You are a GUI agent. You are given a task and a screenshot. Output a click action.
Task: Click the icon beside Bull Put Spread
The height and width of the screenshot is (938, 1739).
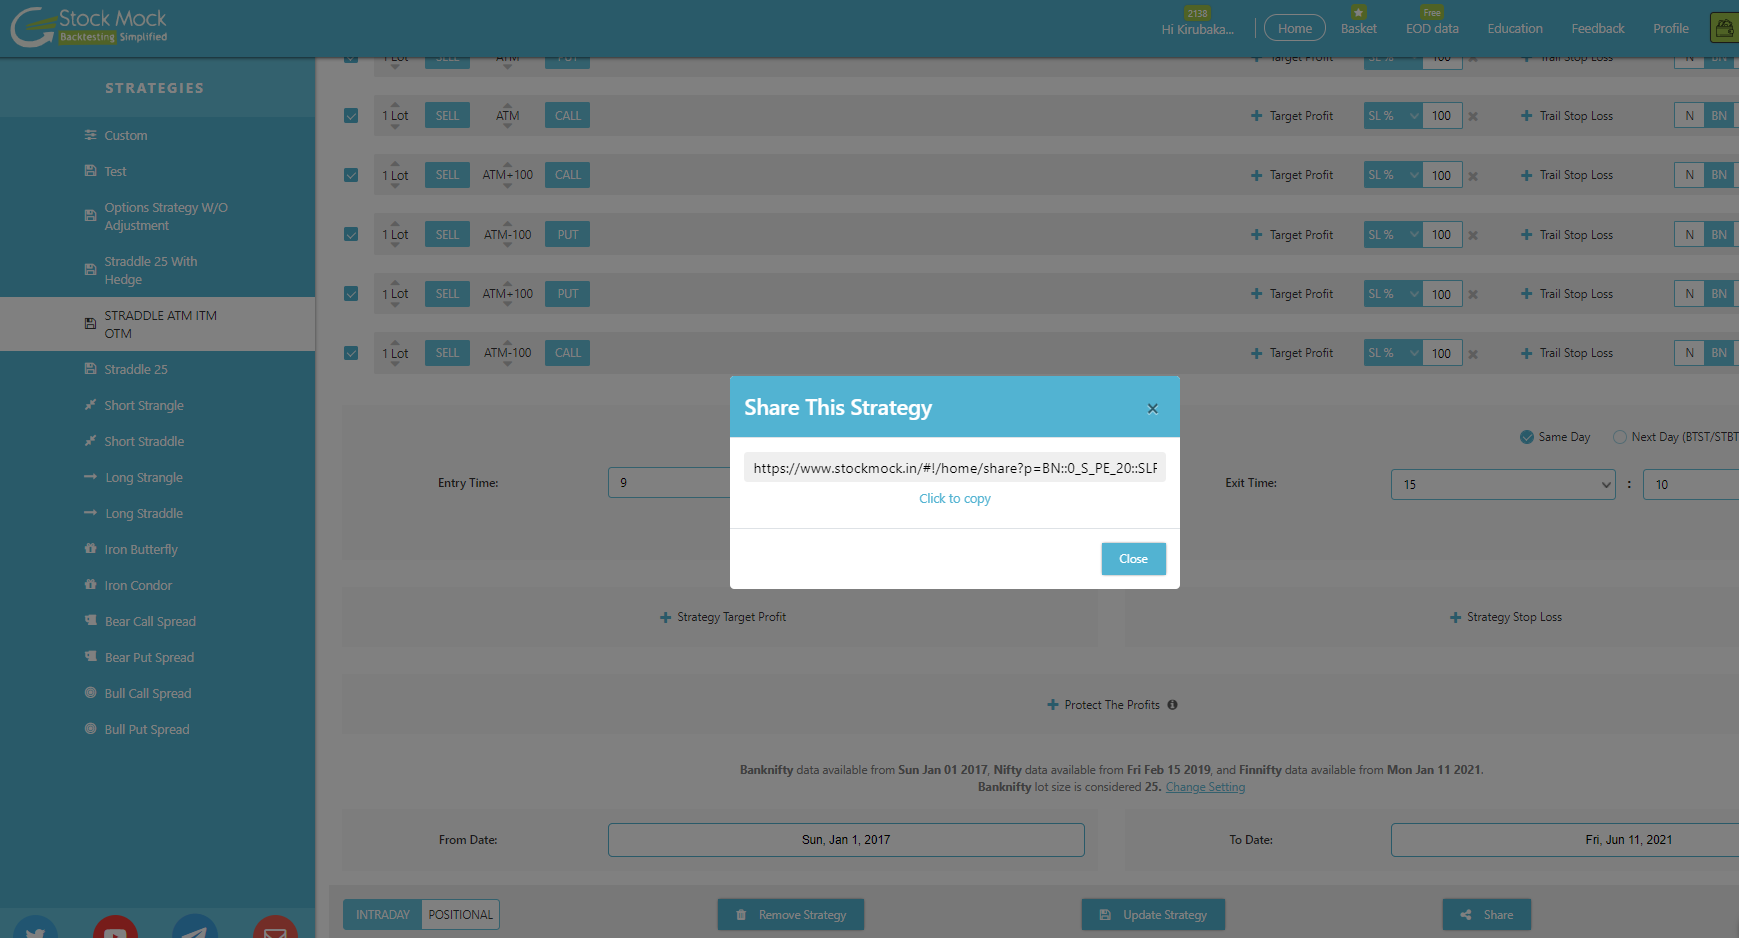coord(91,729)
